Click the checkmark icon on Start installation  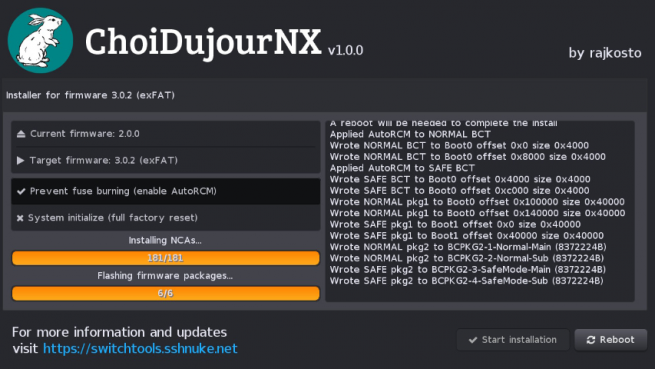473,340
